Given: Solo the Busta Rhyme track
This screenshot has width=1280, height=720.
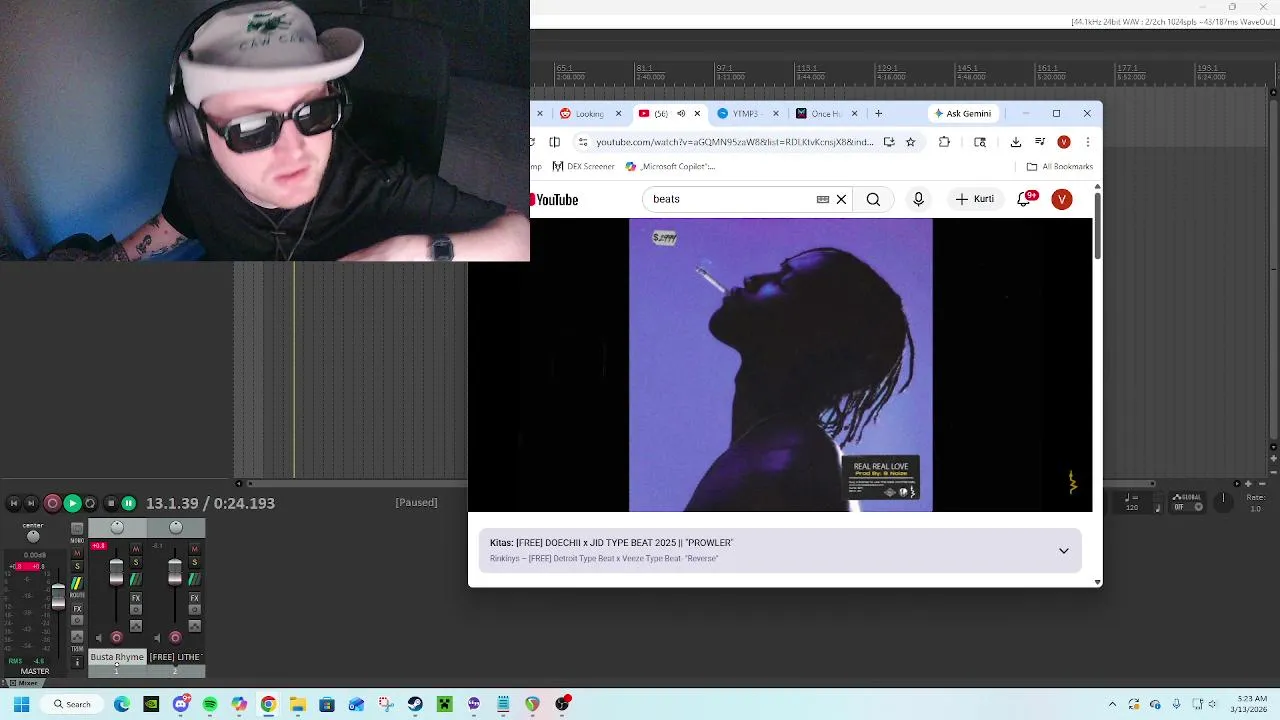Looking at the screenshot, I should [136, 562].
